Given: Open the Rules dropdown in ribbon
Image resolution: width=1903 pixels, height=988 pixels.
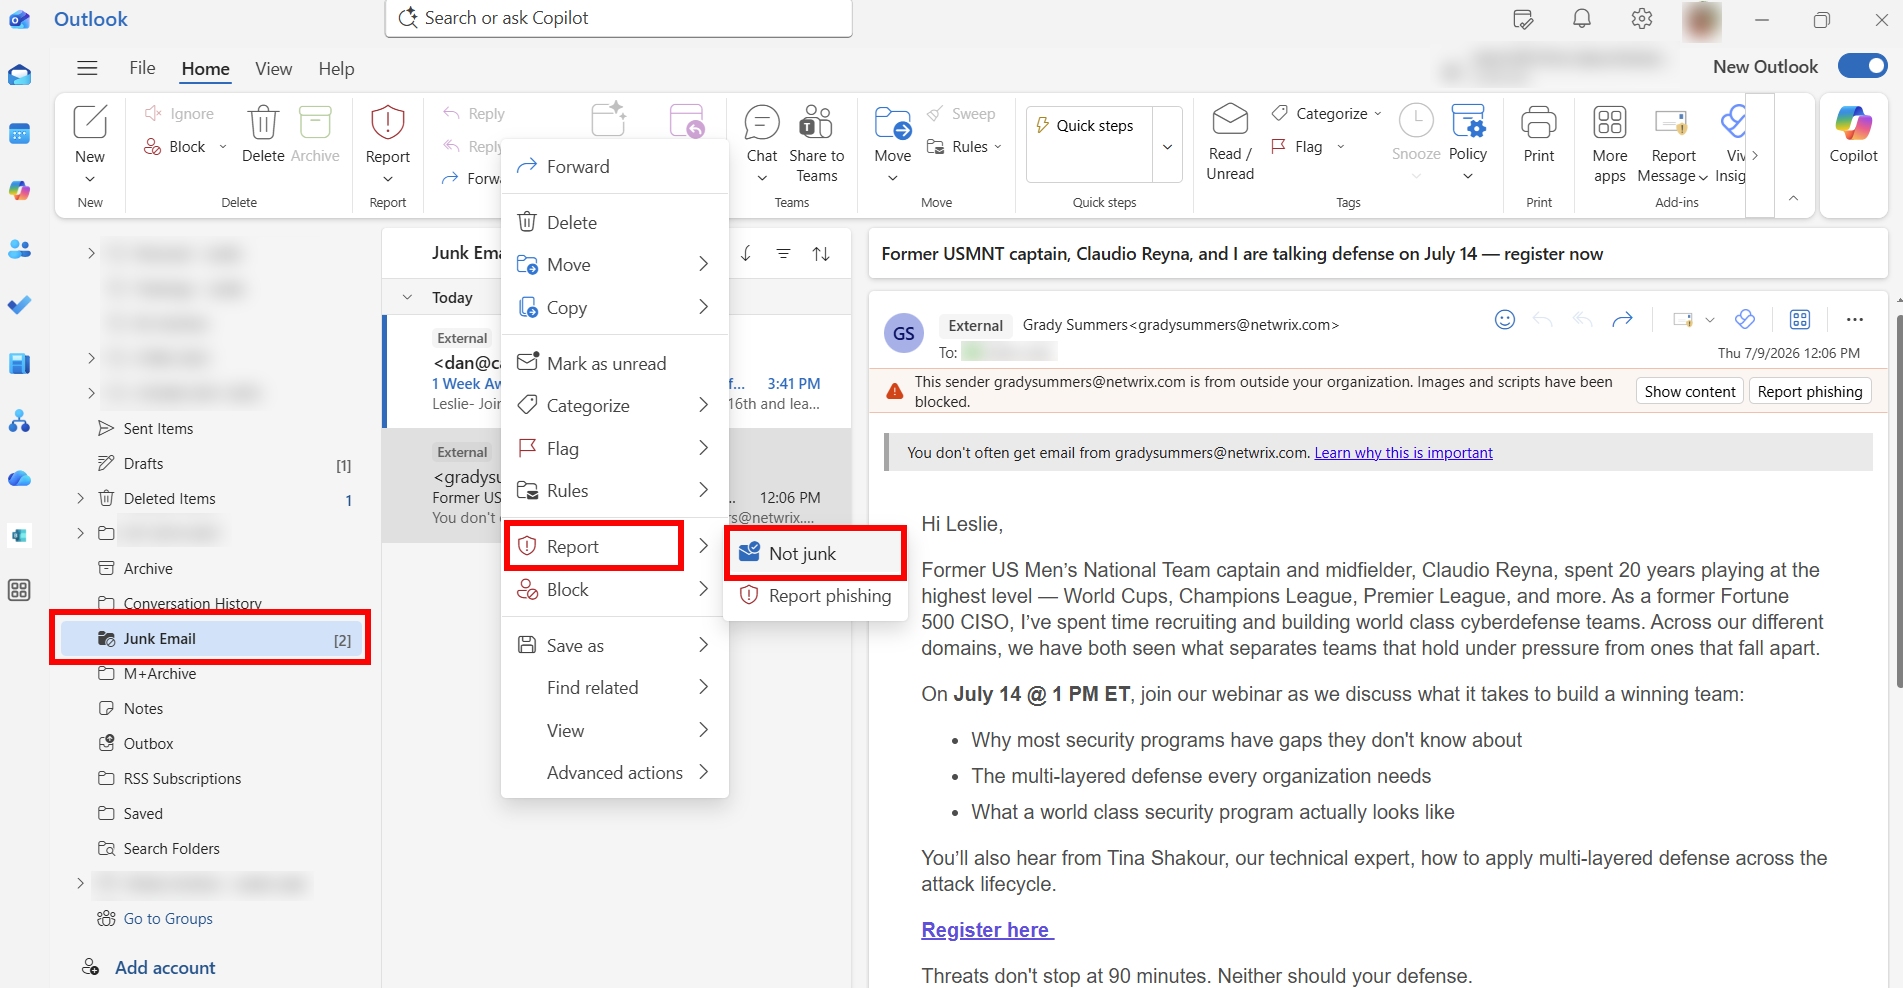Looking at the screenshot, I should click(x=997, y=147).
